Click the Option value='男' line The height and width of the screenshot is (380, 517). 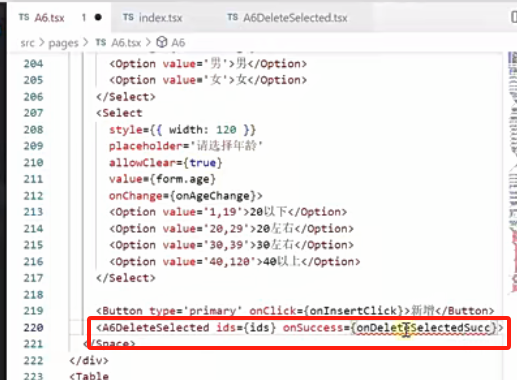[x=208, y=63]
